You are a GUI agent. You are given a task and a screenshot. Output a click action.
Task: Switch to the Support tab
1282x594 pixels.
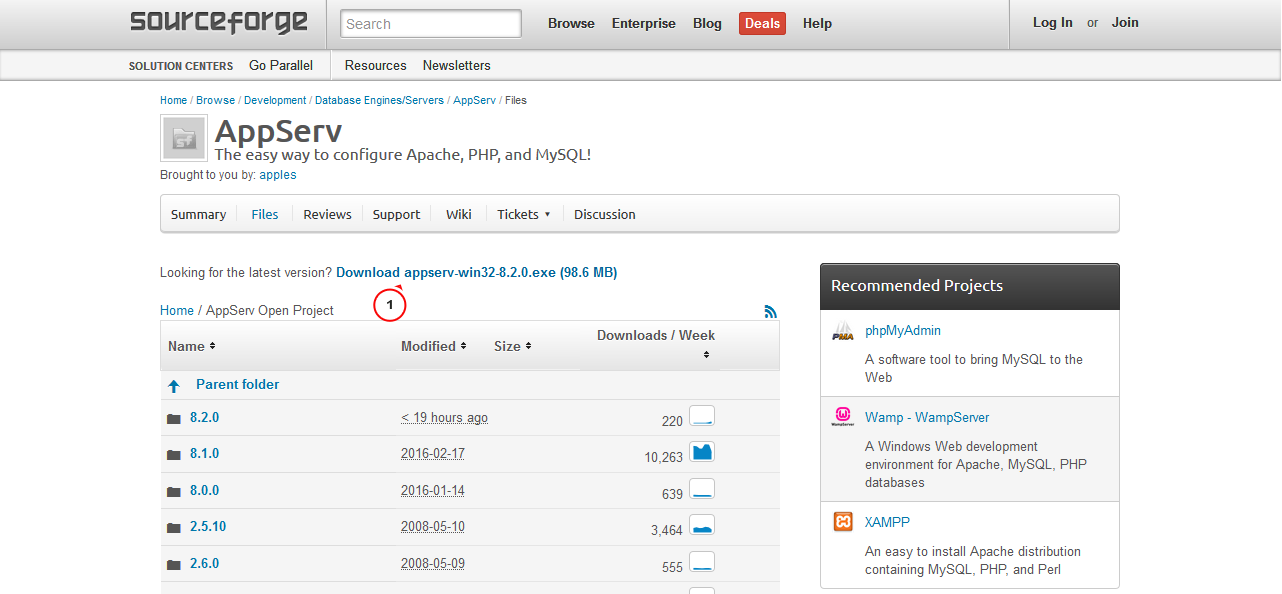click(396, 214)
